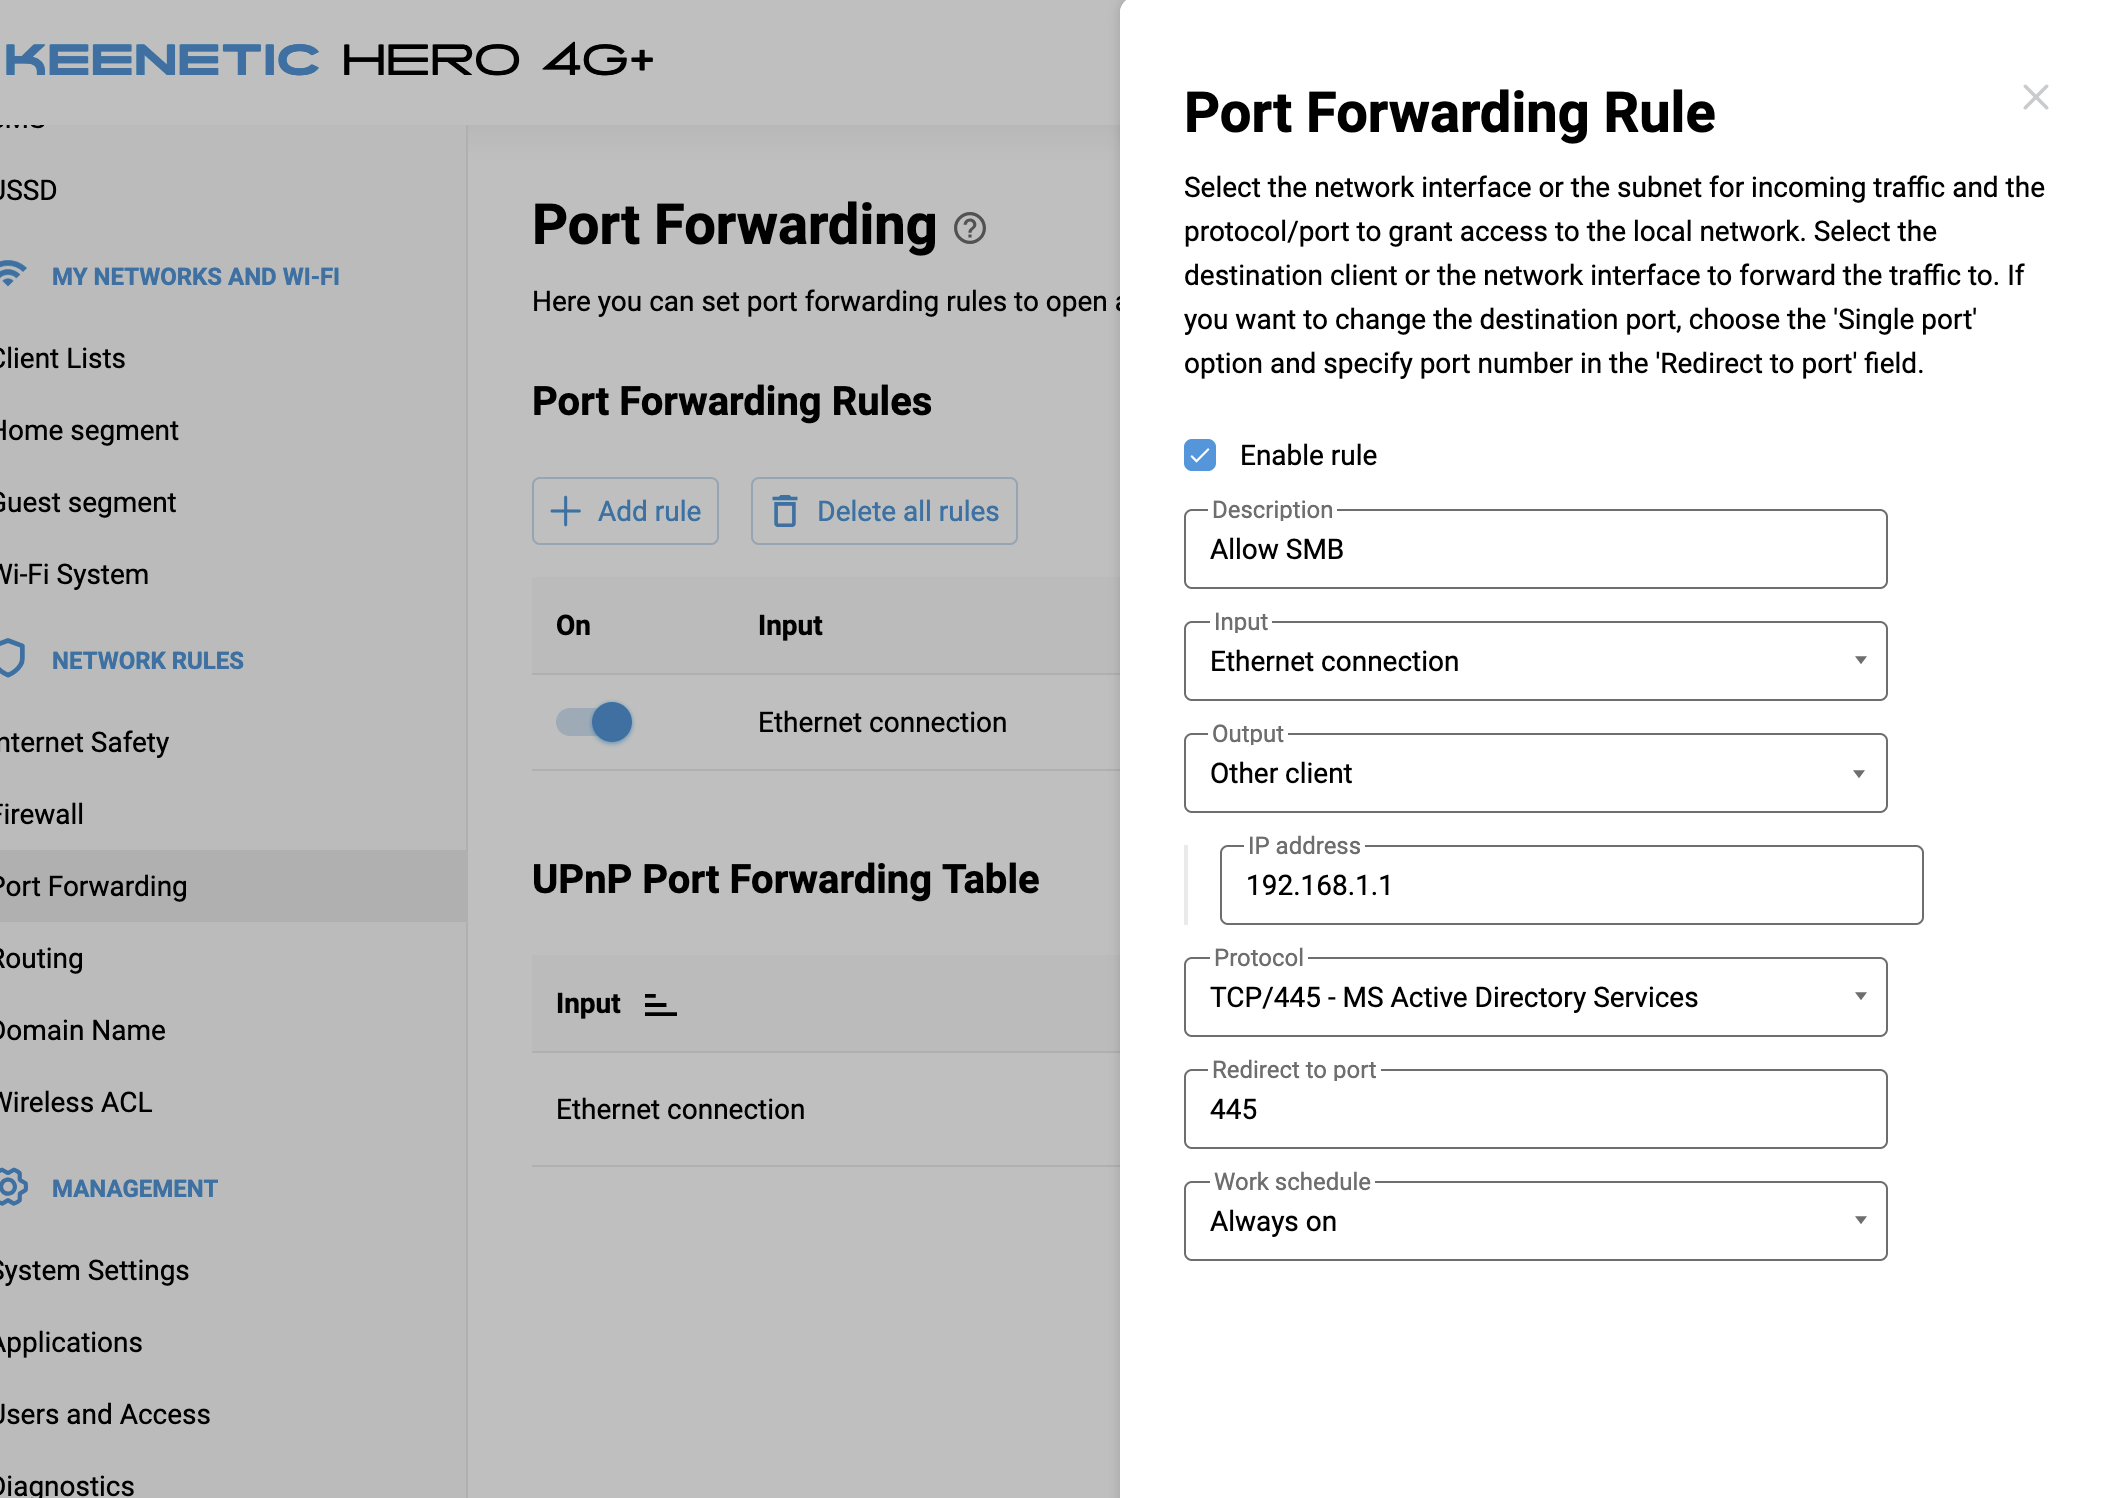Click Management section heading
2106x1498 pixels.
point(135,1188)
